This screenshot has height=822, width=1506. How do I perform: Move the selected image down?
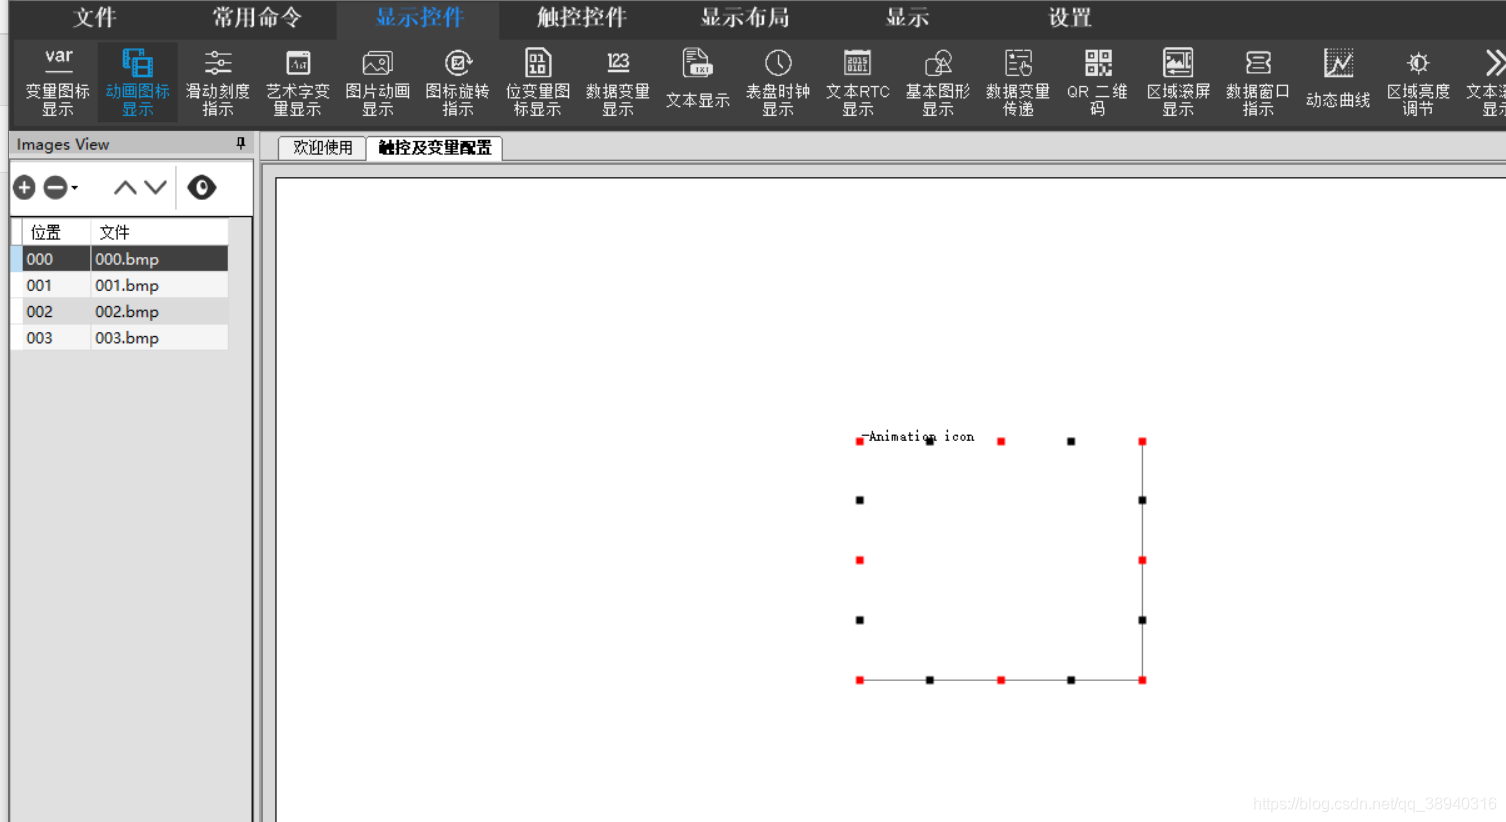click(155, 187)
